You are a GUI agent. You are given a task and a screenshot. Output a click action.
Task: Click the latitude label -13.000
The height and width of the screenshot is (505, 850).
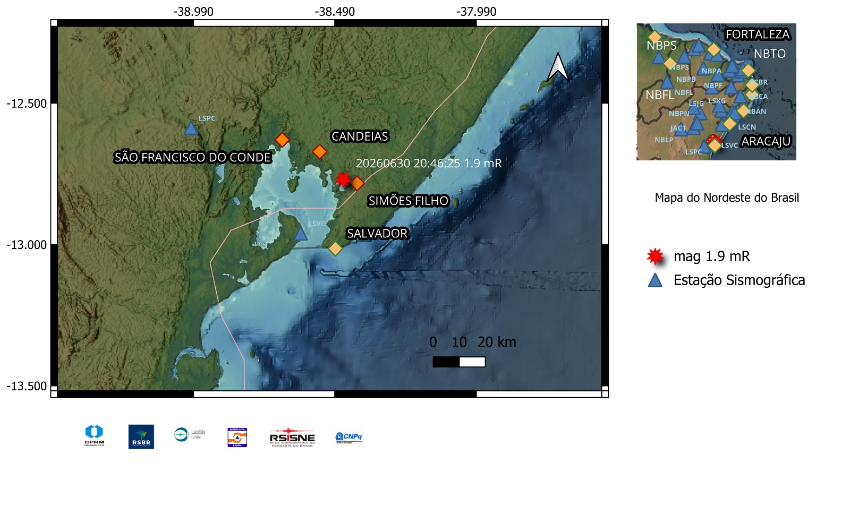[x=27, y=245]
